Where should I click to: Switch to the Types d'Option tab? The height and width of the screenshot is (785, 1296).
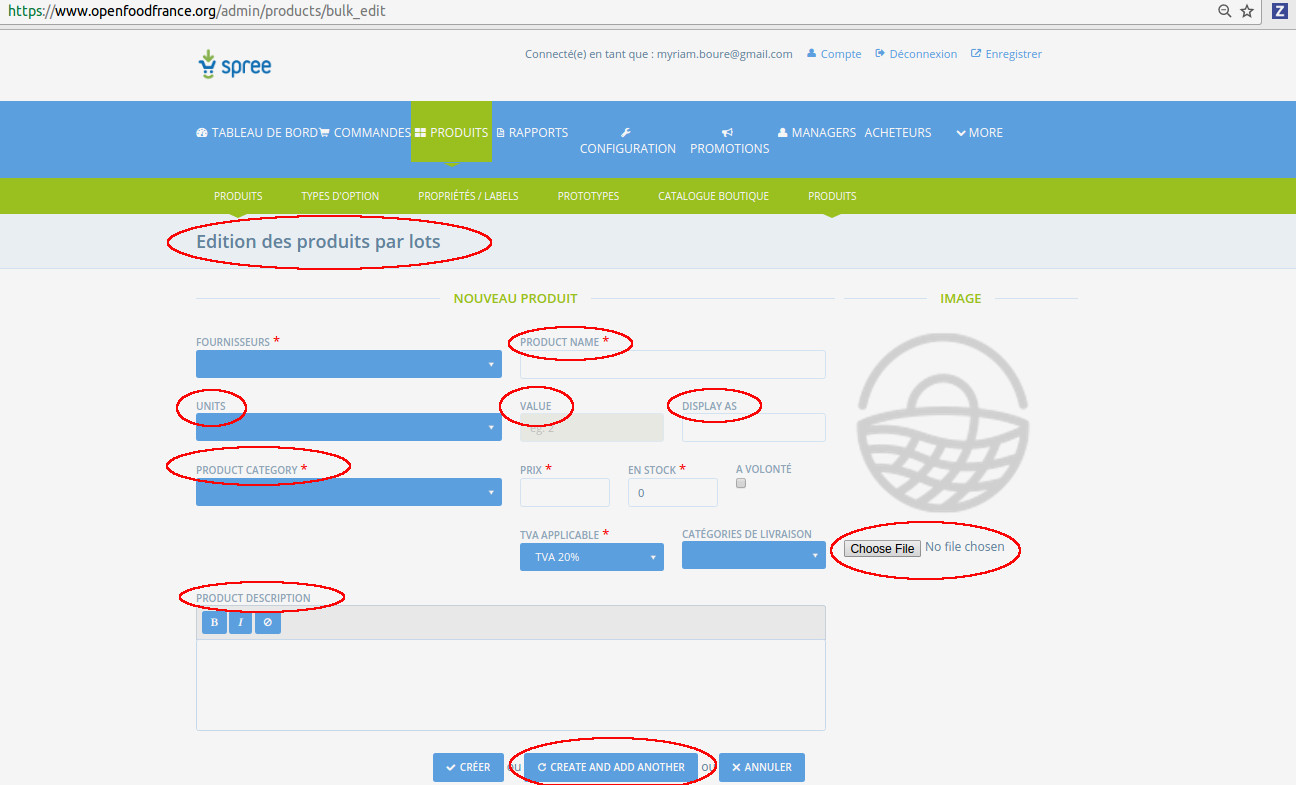pyautogui.click(x=339, y=195)
